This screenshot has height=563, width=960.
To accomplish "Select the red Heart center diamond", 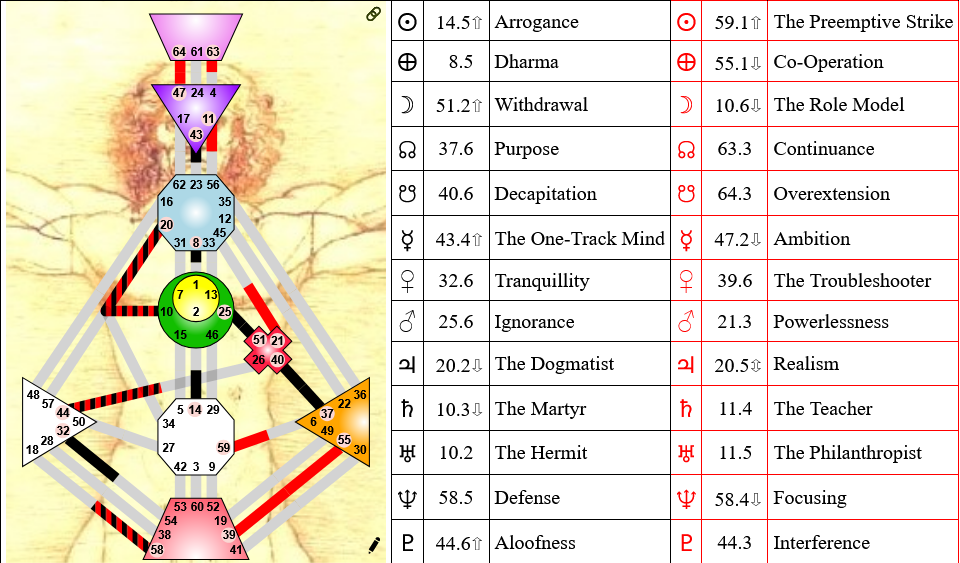I will pyautogui.click(x=268, y=349).
